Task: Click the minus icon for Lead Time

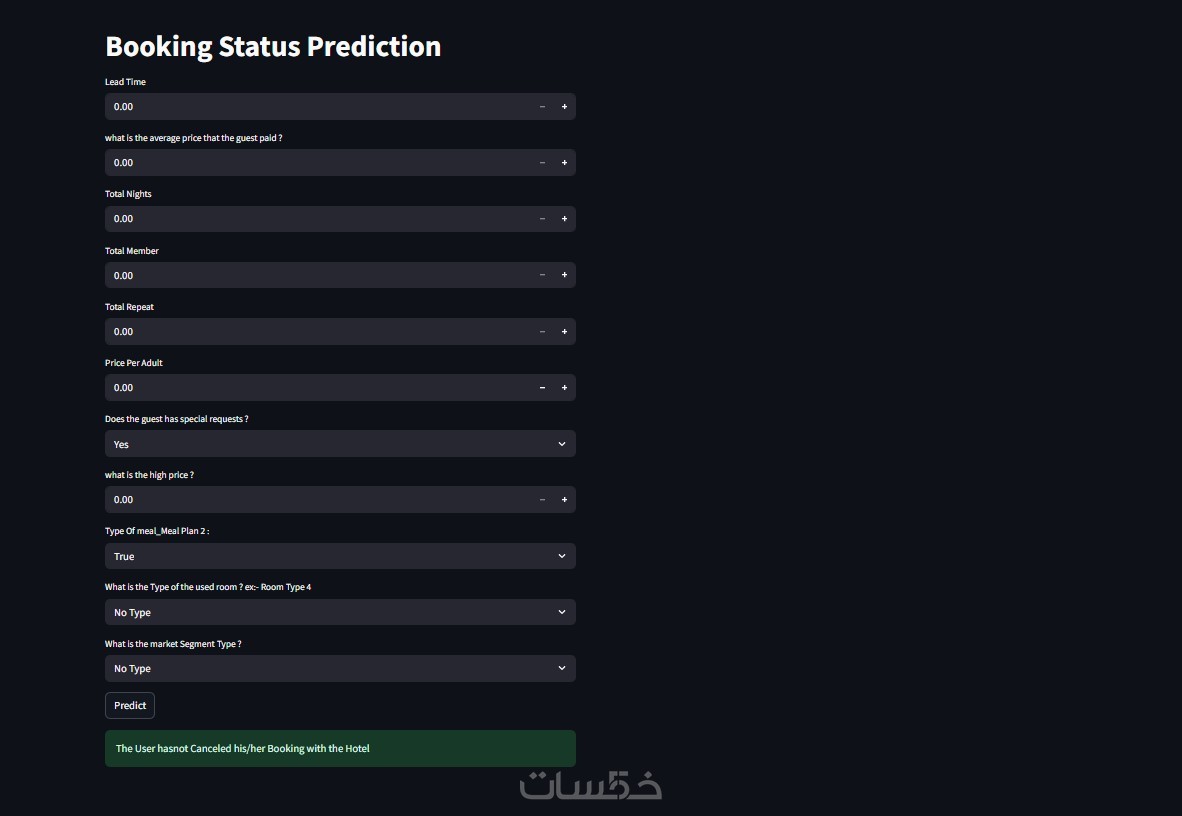Action: pyautogui.click(x=543, y=107)
